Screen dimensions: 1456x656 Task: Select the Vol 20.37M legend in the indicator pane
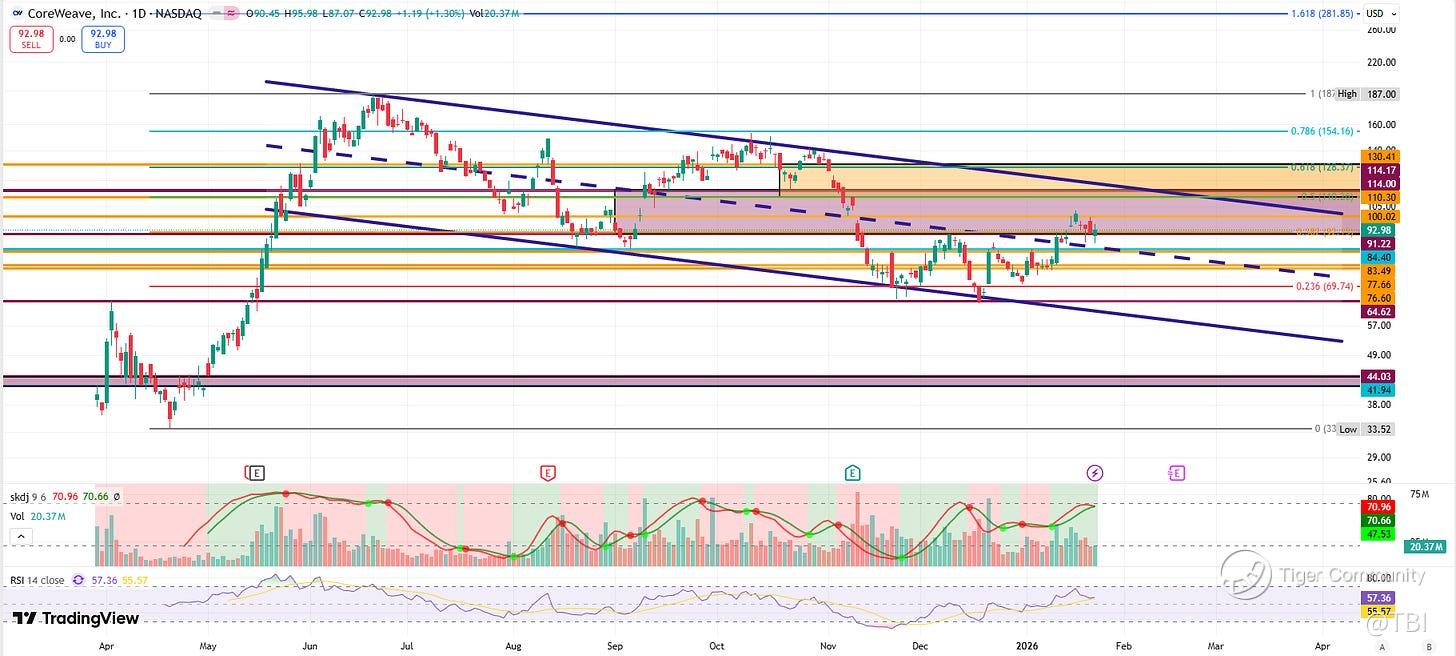pos(36,516)
